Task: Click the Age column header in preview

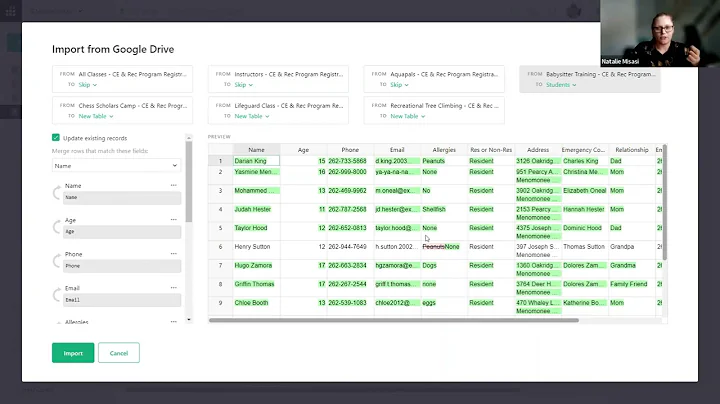Action: pos(304,150)
